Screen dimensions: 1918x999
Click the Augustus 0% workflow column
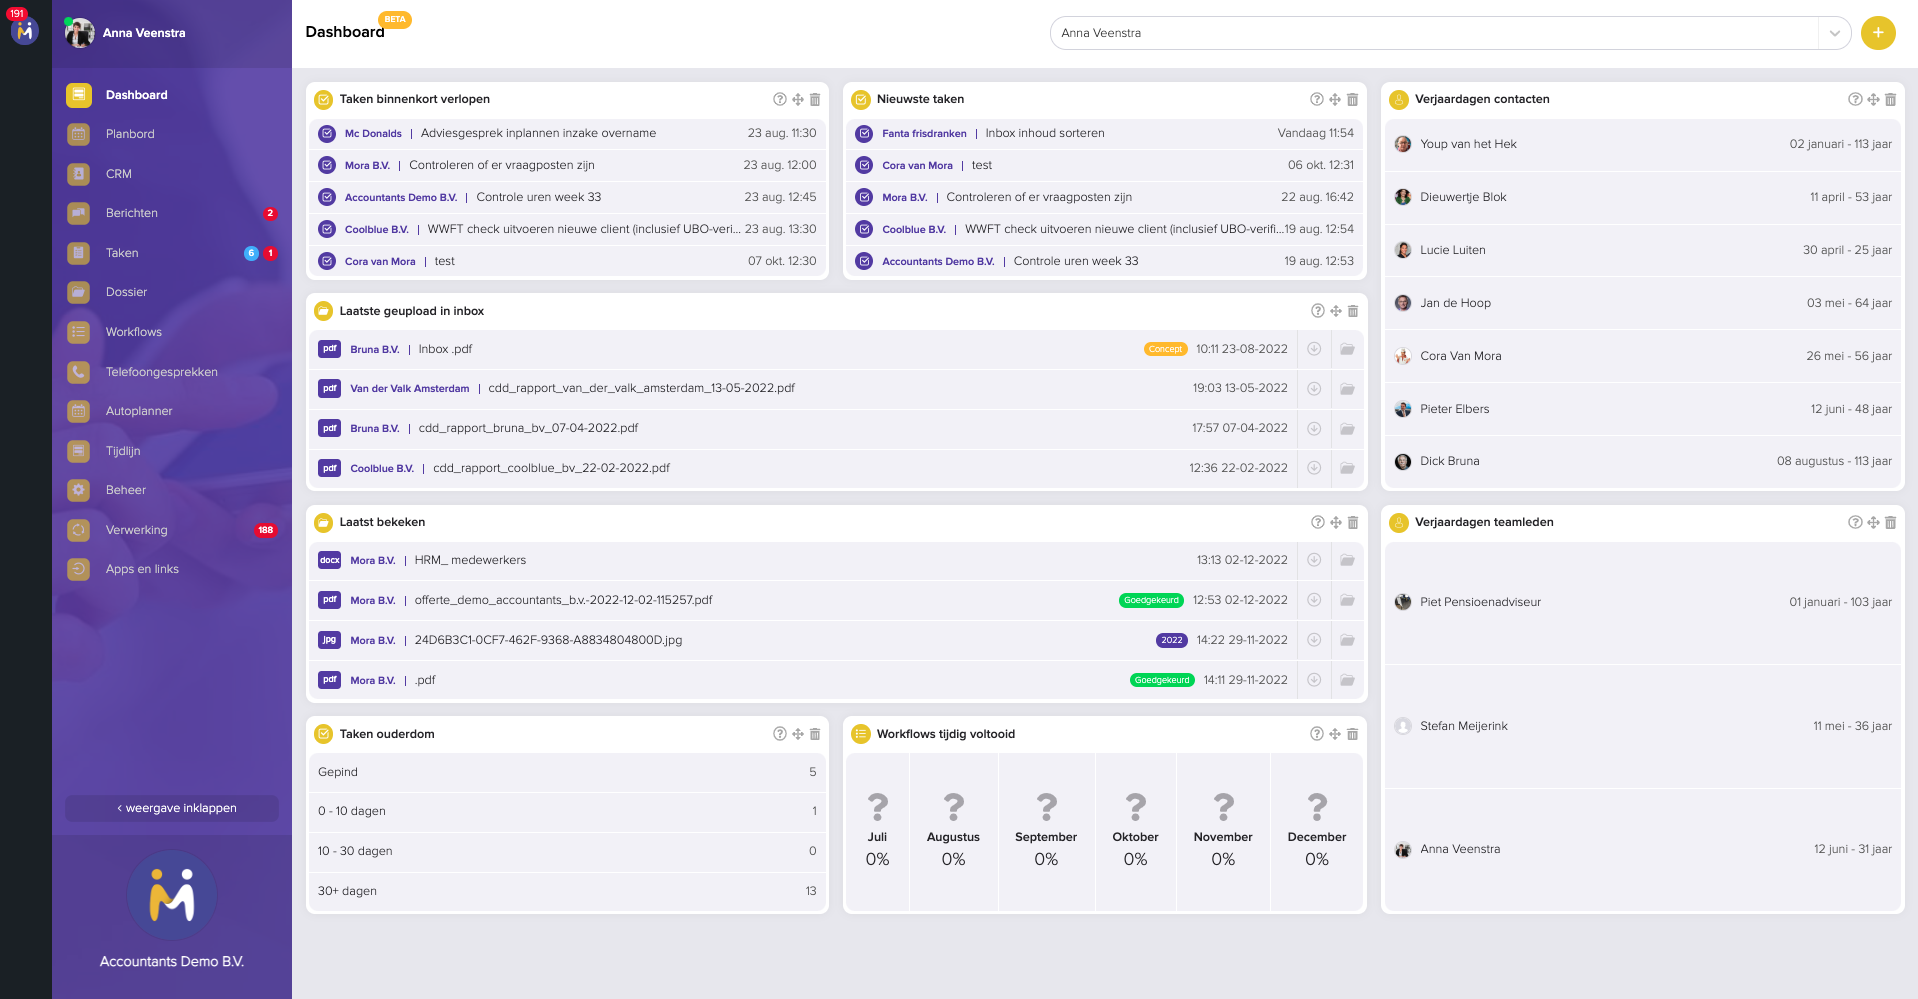tap(953, 832)
